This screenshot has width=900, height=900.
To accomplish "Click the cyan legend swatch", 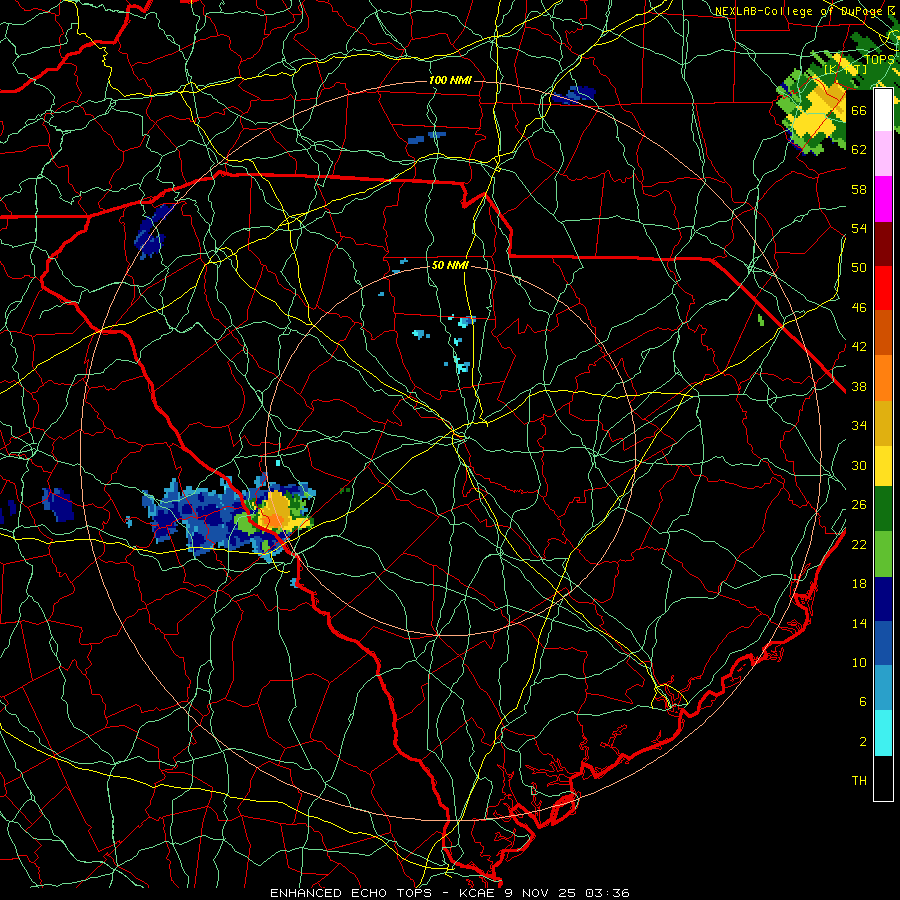I will (x=883, y=733).
